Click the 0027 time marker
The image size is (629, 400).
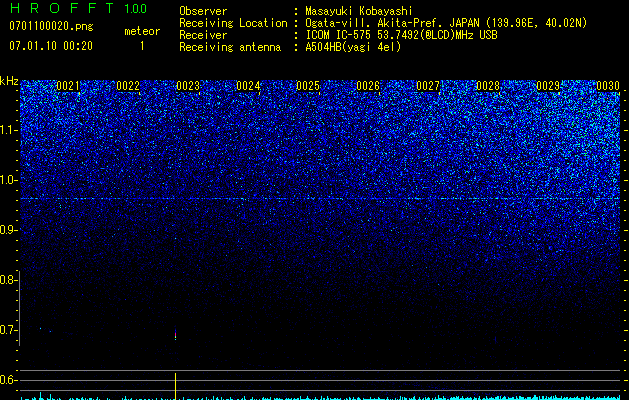428,86
